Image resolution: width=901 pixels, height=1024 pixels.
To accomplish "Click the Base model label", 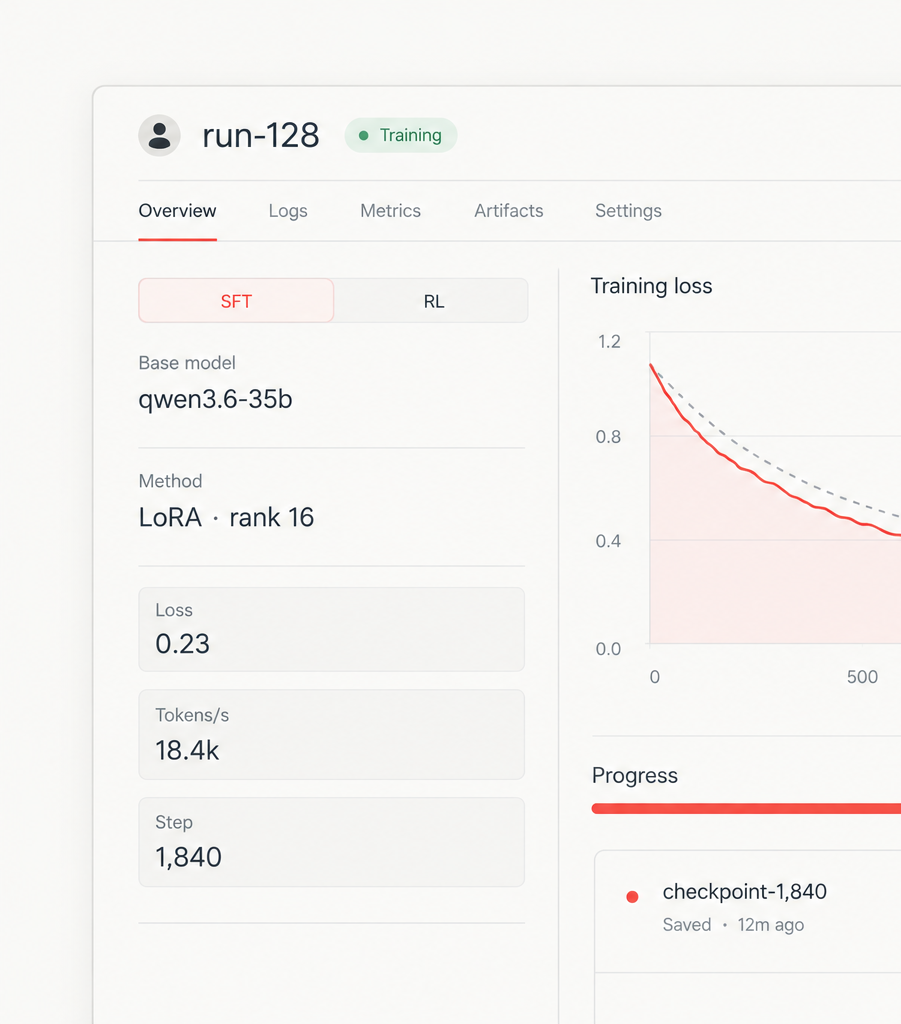I will pyautogui.click(x=187, y=363).
